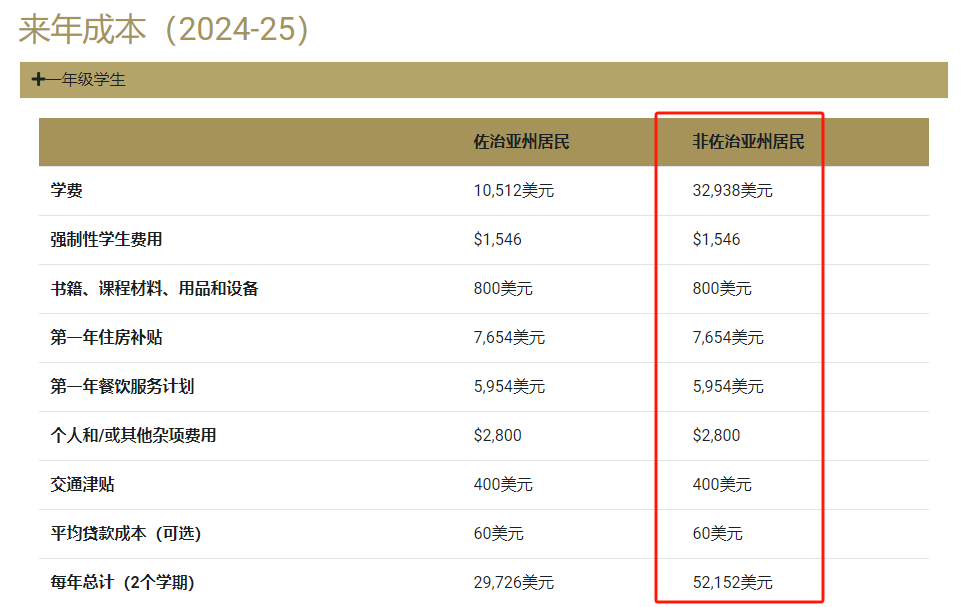Click the 学费 row label
The image size is (964, 607).
tap(66, 189)
